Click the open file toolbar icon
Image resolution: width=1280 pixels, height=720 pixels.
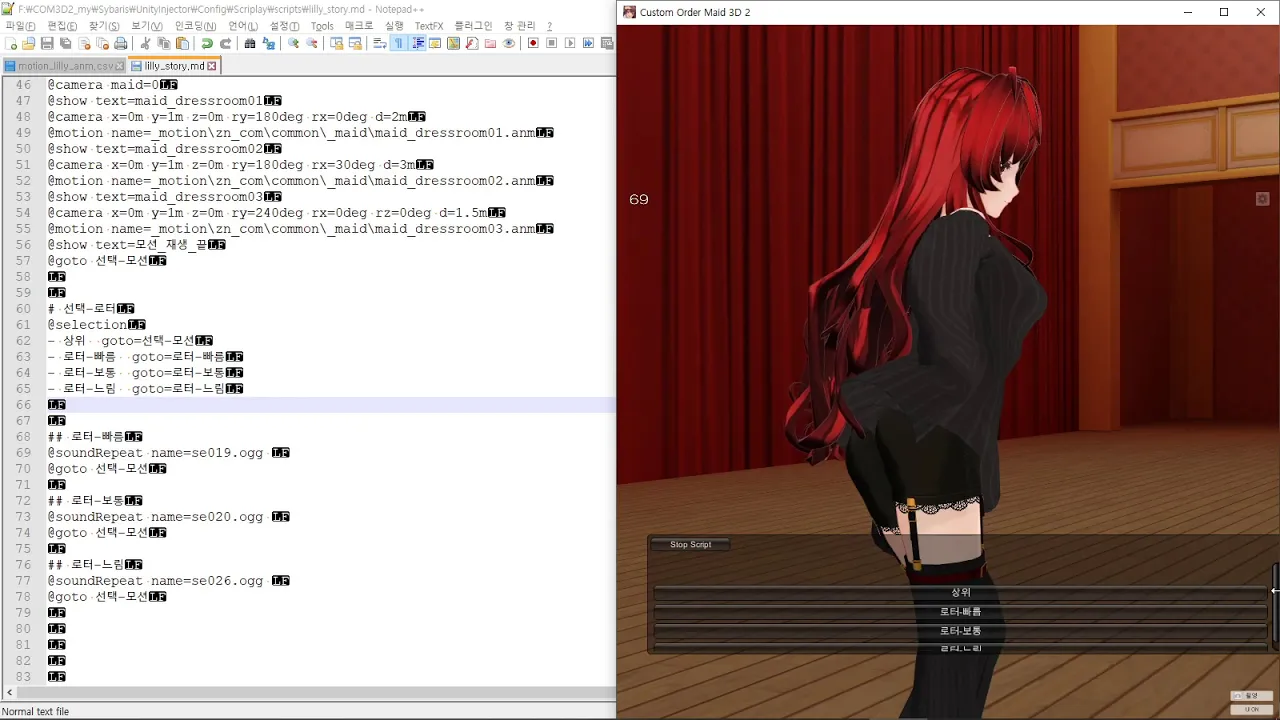[x=28, y=43]
